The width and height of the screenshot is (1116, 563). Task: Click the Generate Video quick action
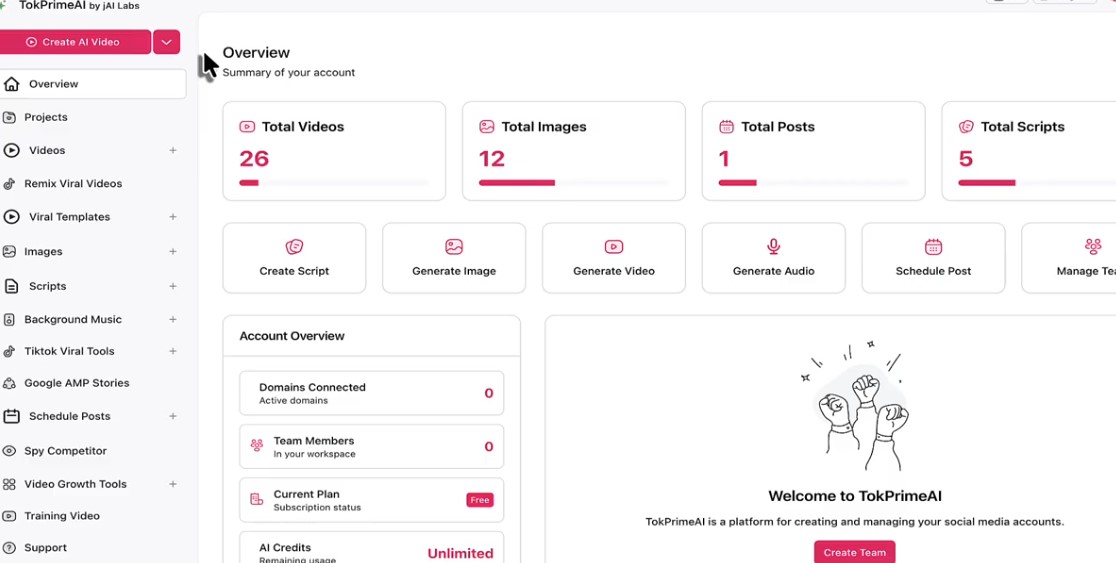pyautogui.click(x=614, y=258)
